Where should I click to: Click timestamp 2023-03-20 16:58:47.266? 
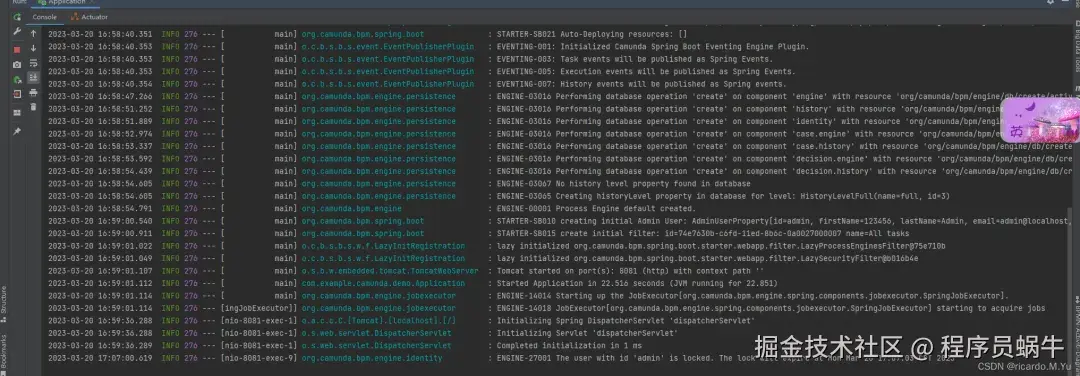pos(100,96)
